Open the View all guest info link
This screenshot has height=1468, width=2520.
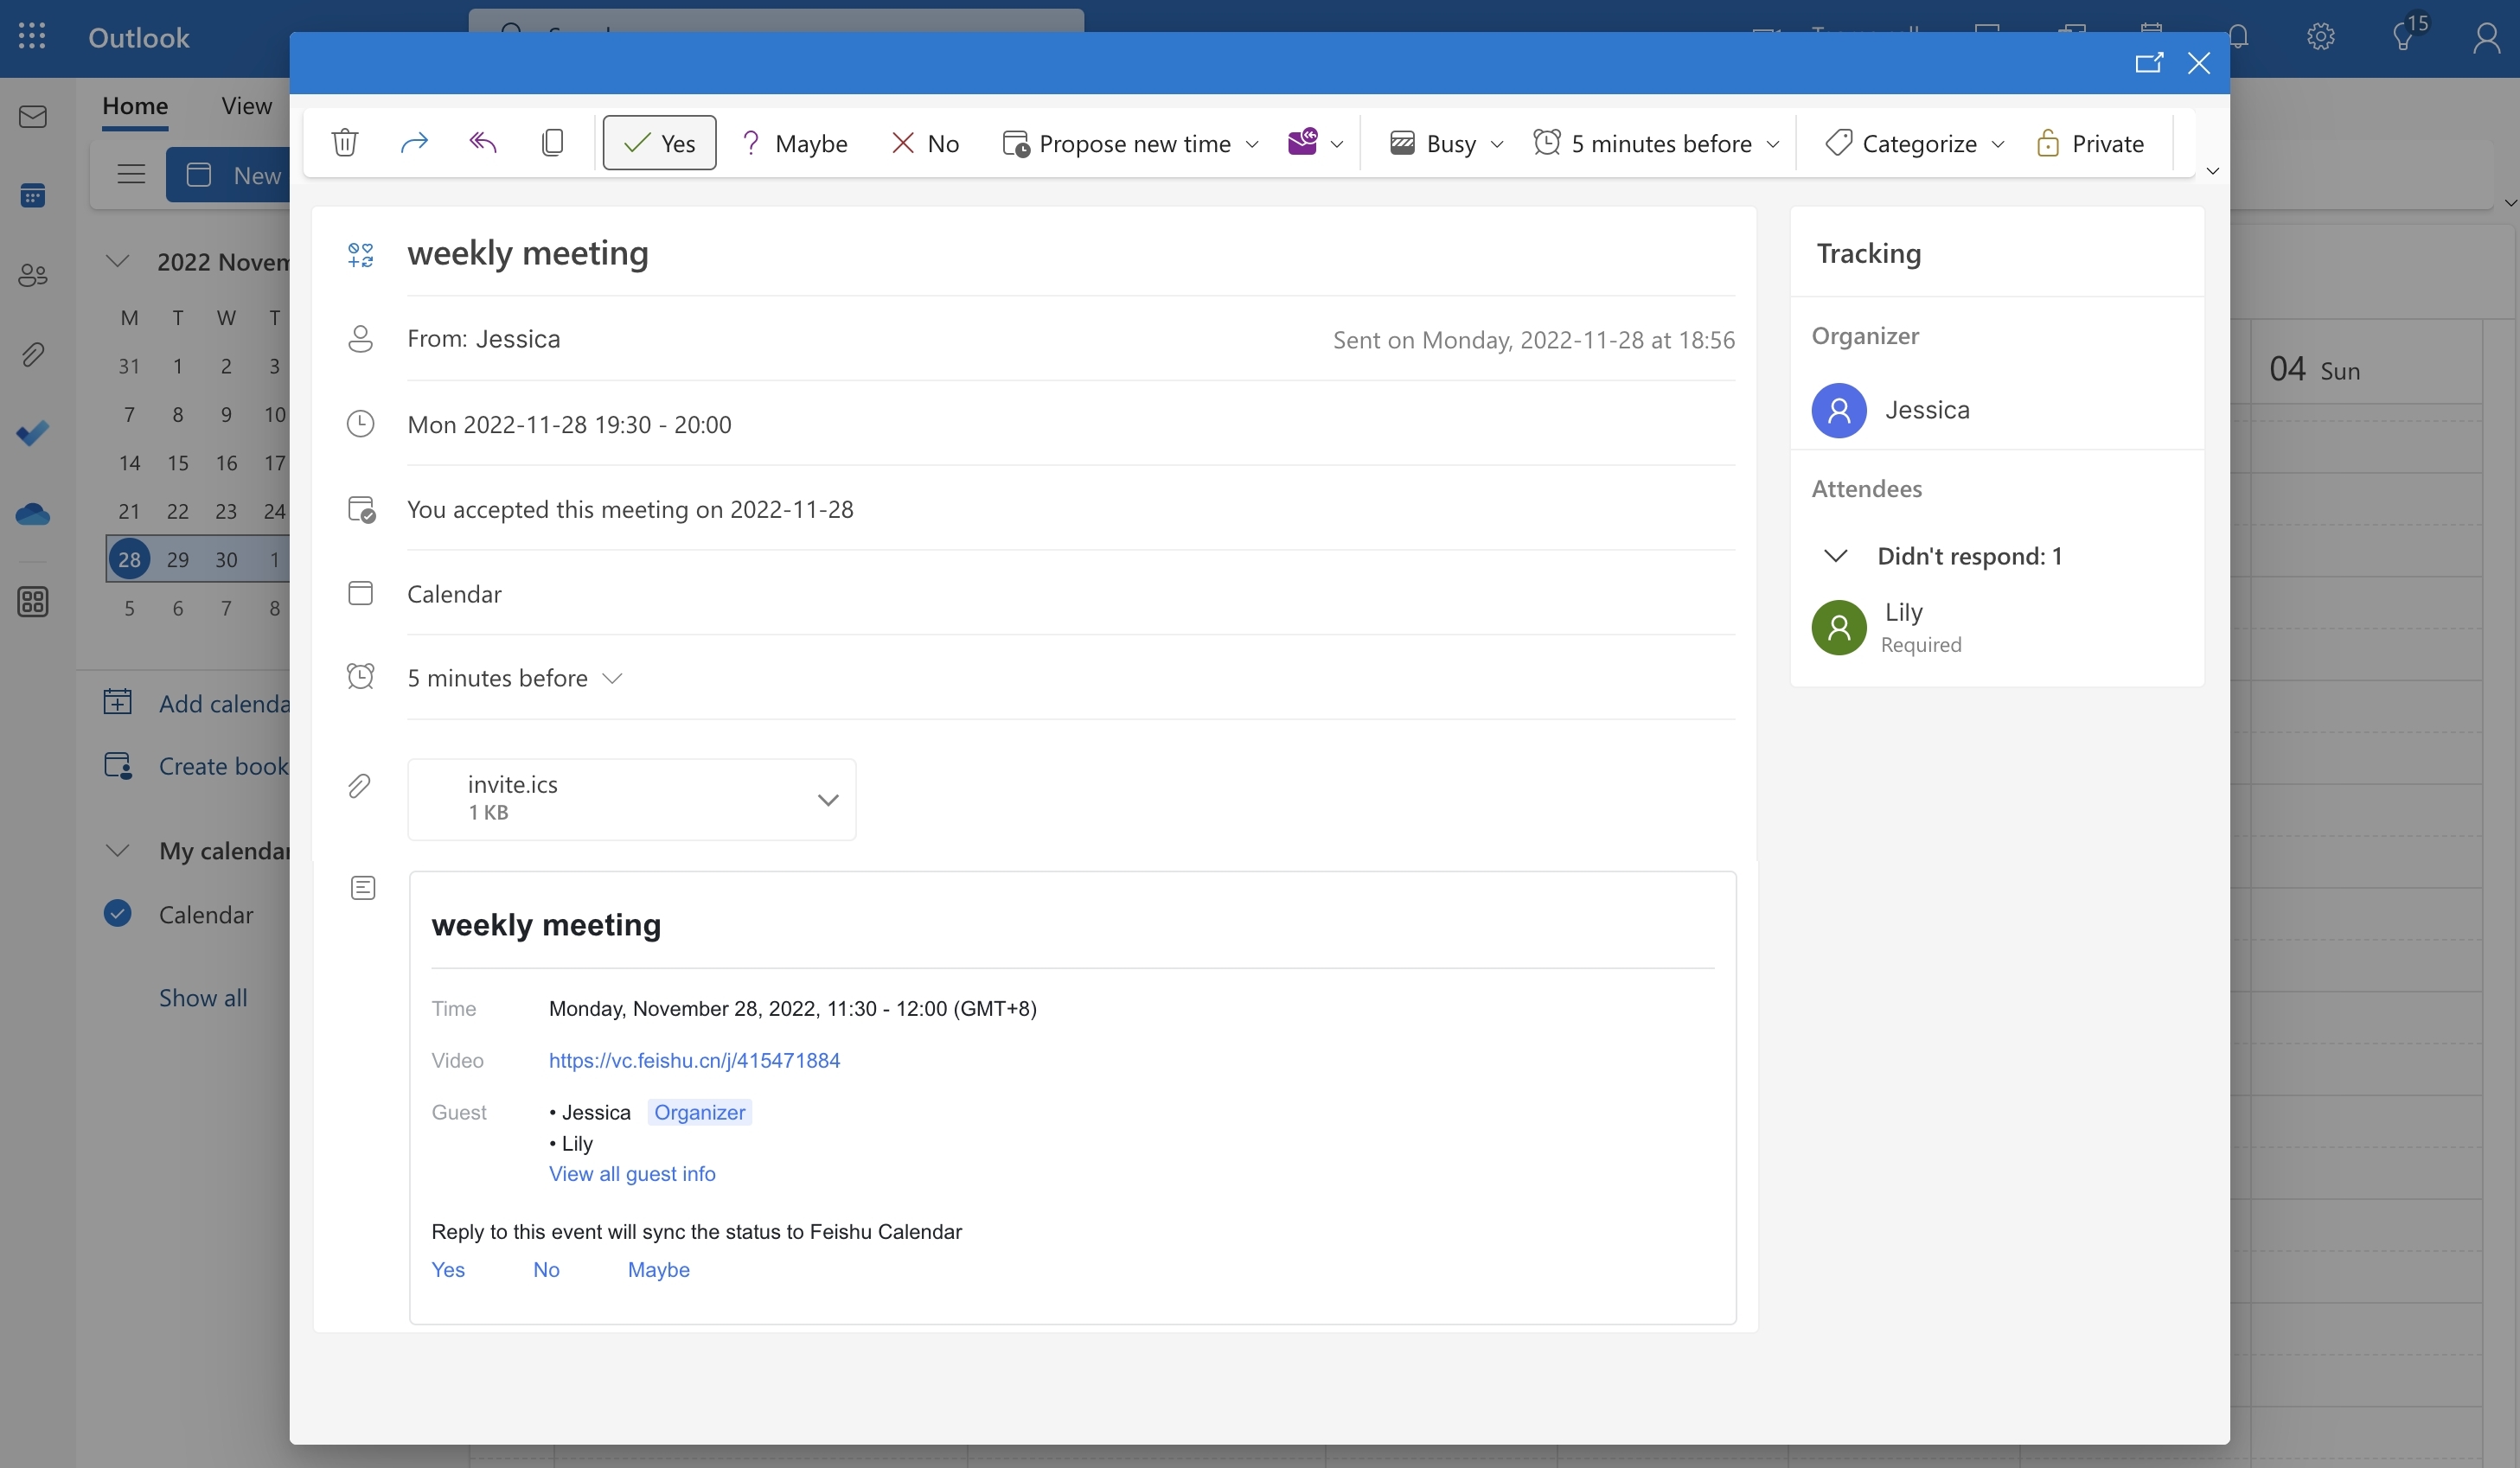point(632,1173)
